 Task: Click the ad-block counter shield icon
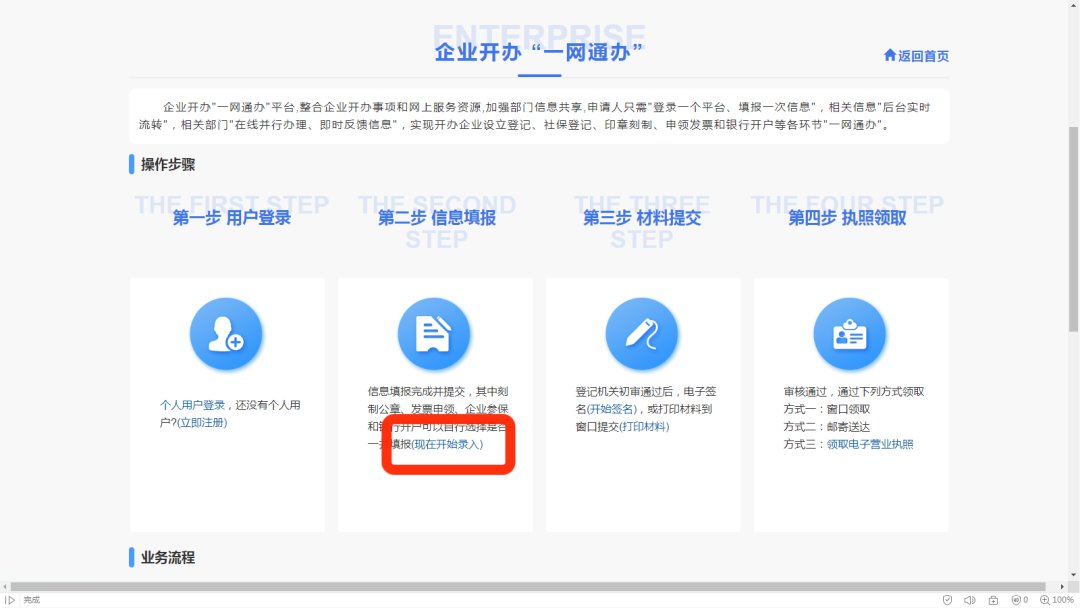point(1017,600)
